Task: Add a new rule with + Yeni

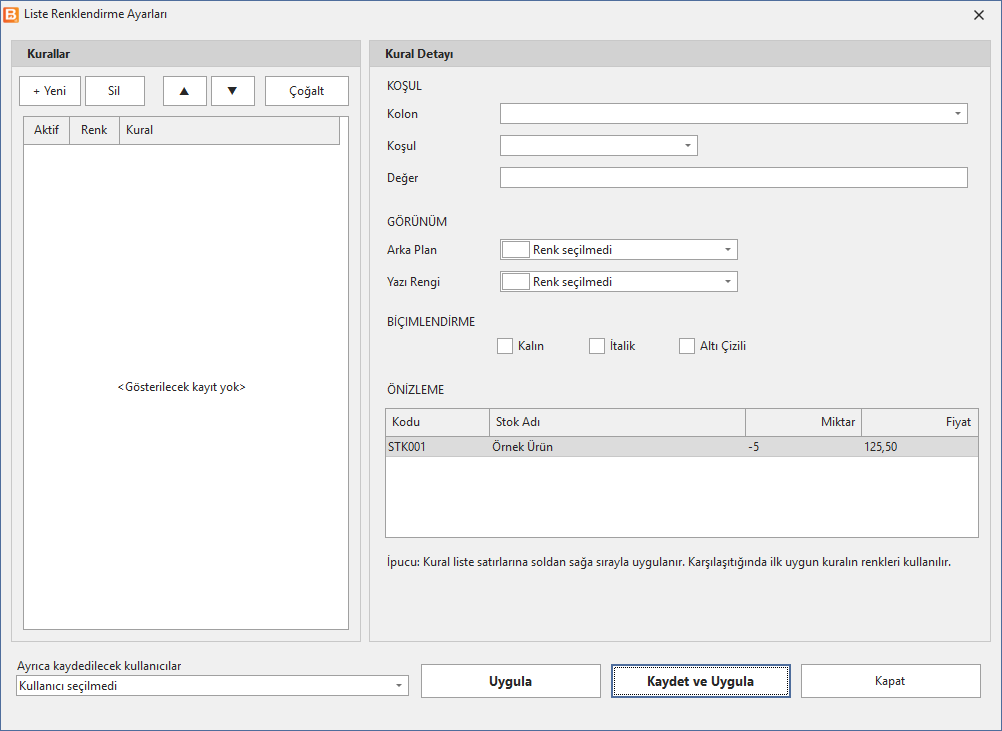Action: pyautogui.click(x=50, y=91)
